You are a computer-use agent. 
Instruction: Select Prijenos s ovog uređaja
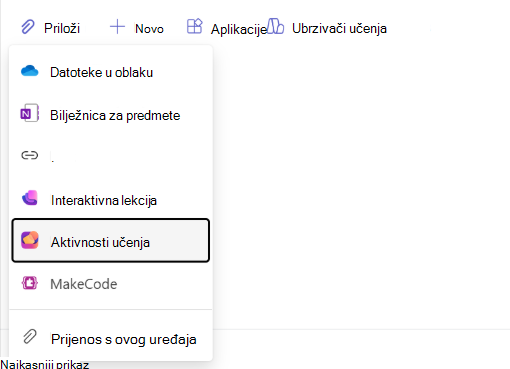click(x=123, y=339)
